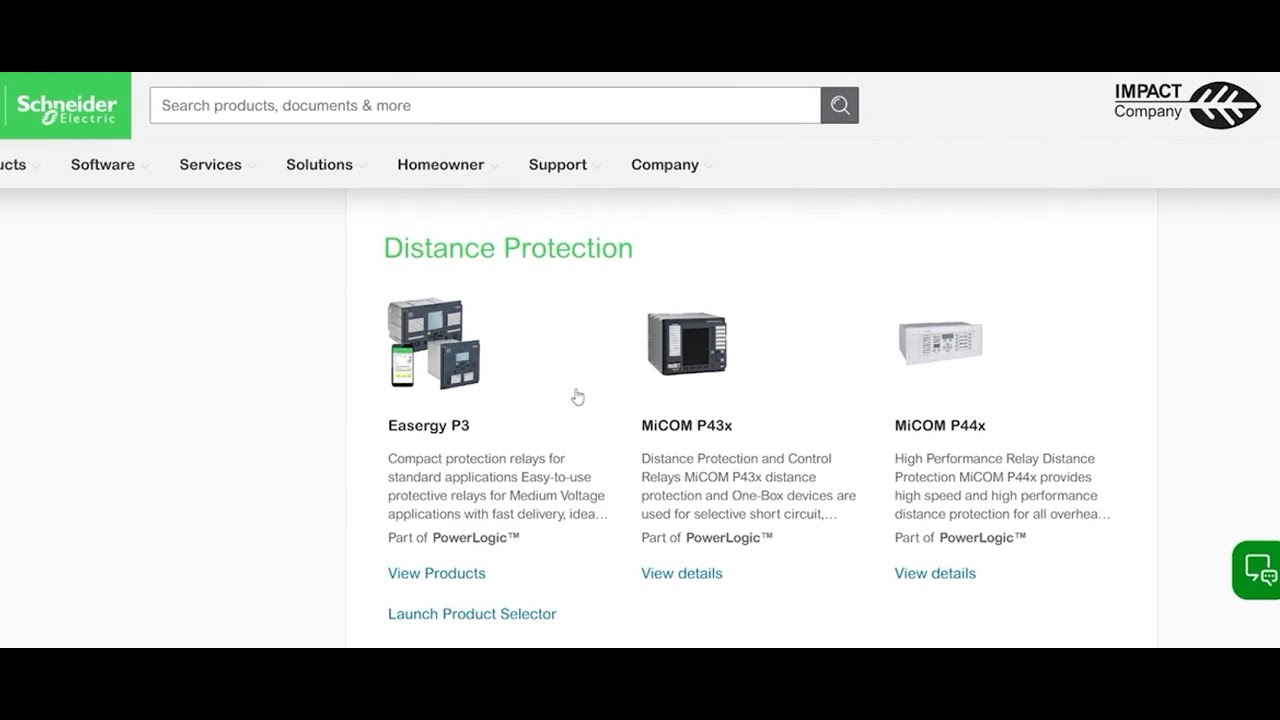Click View Products under Easergy P3

coord(437,573)
